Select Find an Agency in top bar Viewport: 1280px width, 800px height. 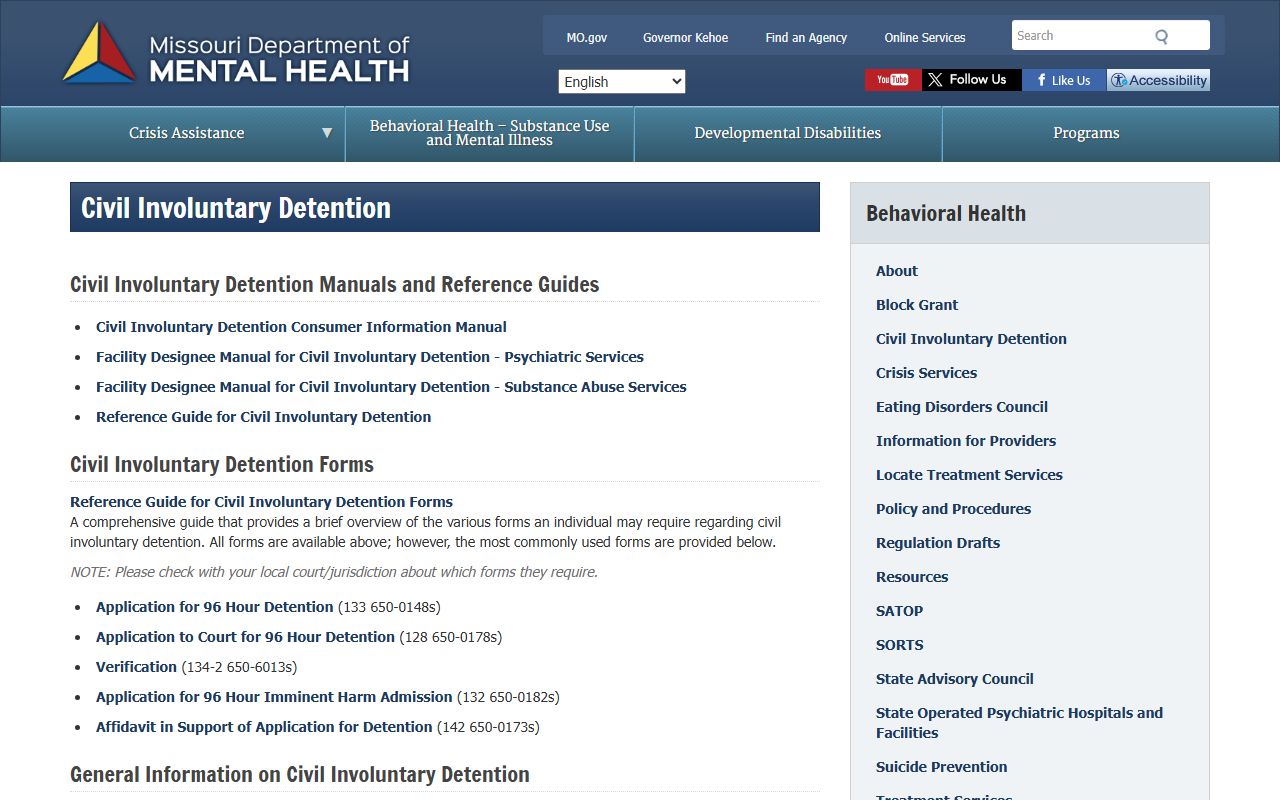[x=806, y=38]
